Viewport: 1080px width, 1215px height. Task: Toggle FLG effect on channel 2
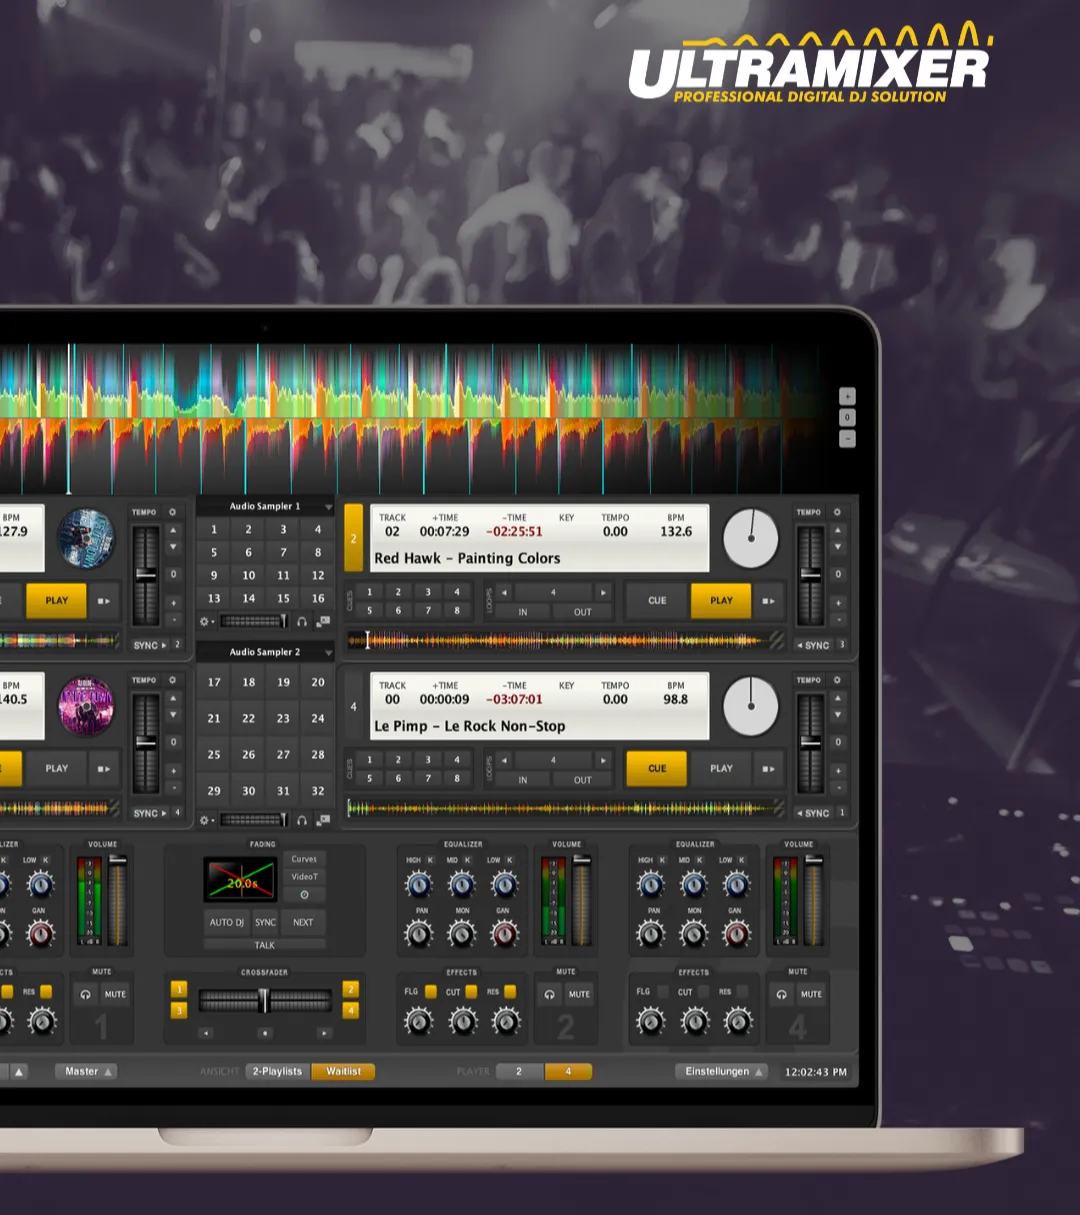click(431, 992)
